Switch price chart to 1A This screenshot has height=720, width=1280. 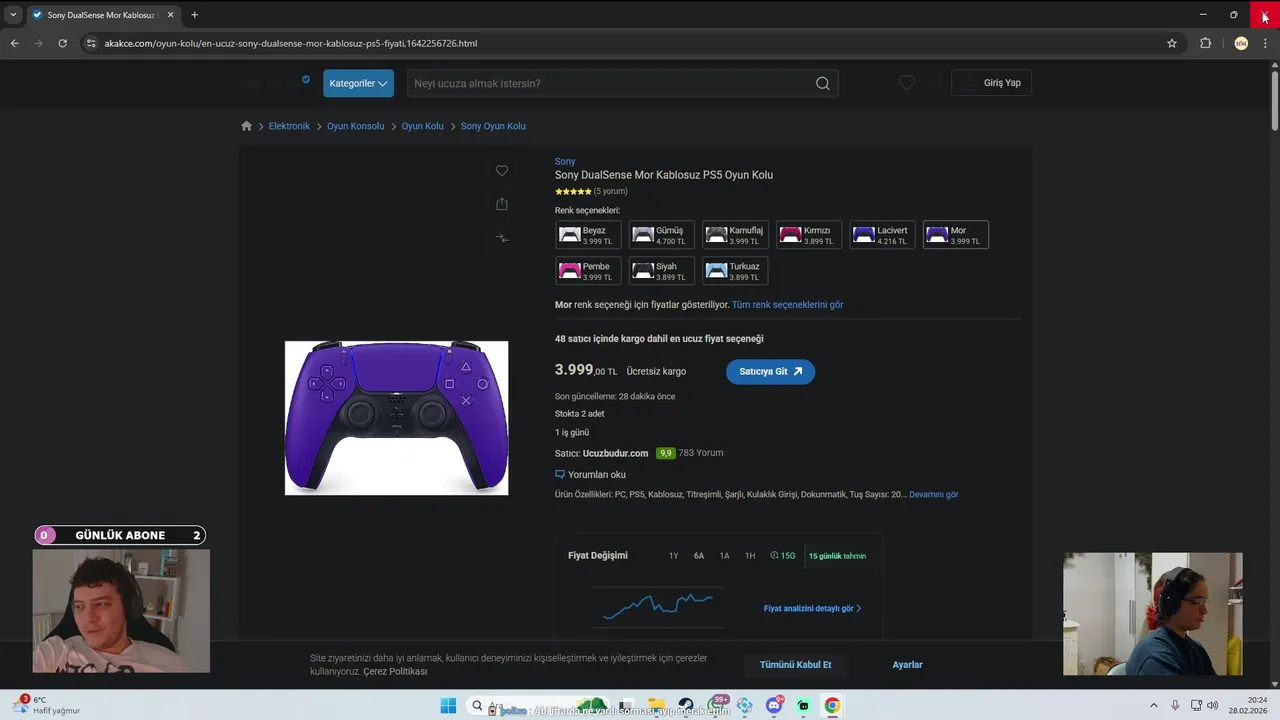pos(724,556)
